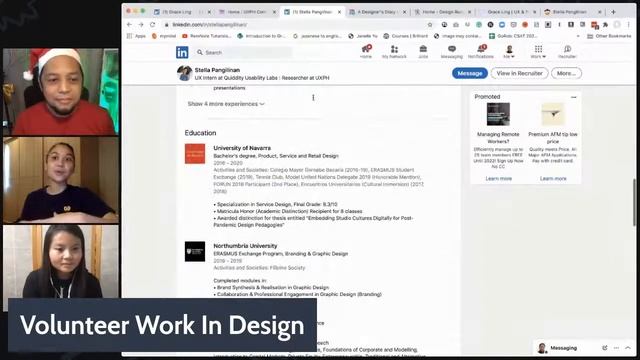Click the browser Back arrow
Screen dimensions: 640x360
coord(129,24)
